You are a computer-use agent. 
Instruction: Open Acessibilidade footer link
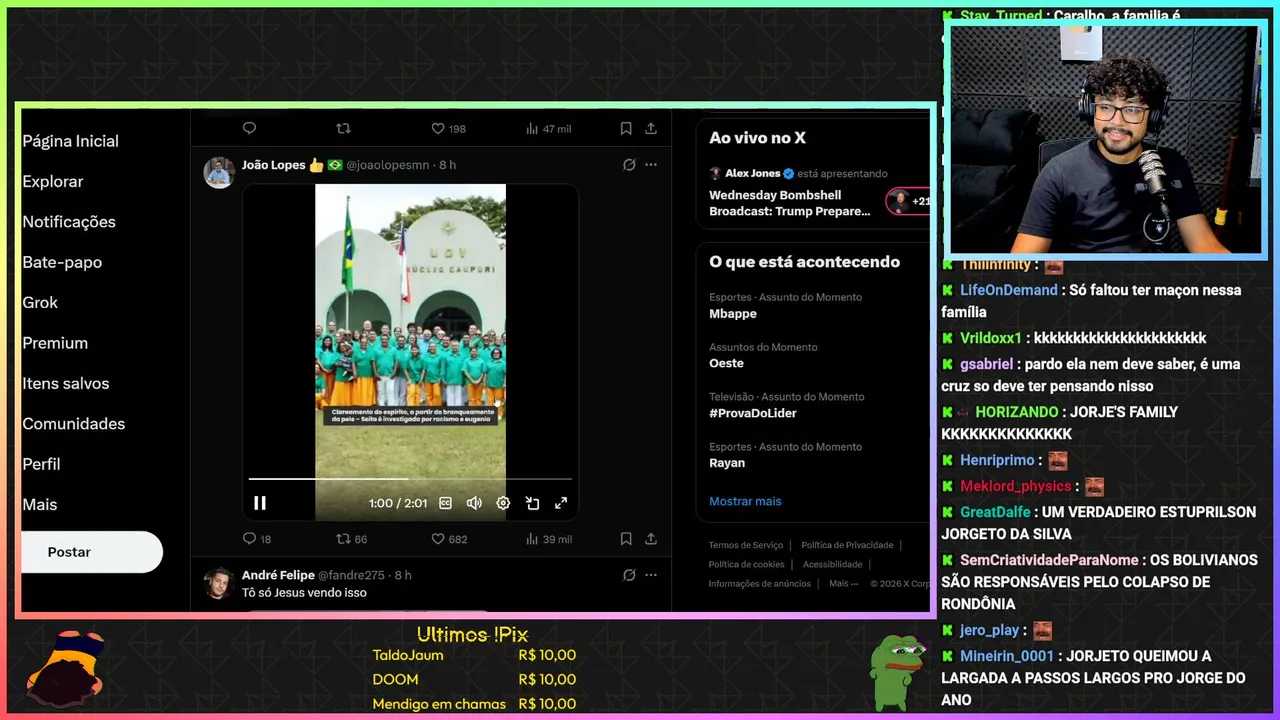[x=832, y=564]
